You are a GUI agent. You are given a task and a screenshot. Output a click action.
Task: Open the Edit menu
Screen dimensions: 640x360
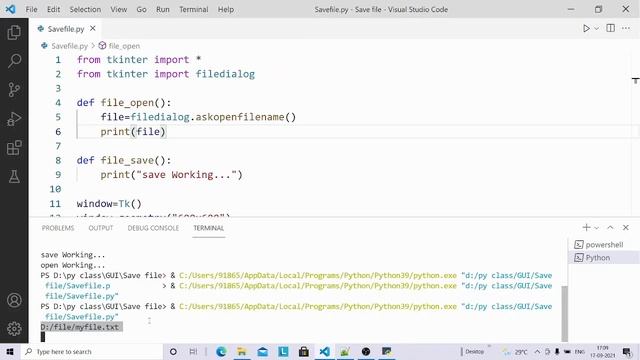click(53, 9)
